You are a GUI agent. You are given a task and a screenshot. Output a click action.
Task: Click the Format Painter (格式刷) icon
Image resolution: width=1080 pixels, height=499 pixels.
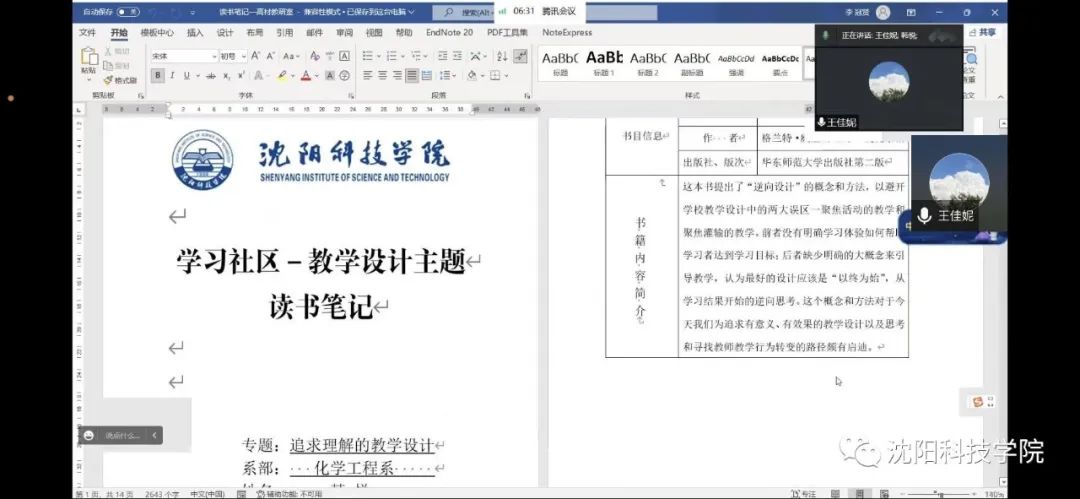[120, 80]
